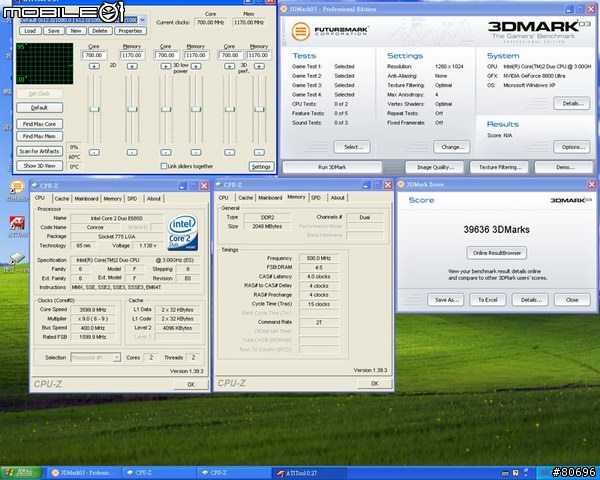
Task: Open the 3DMark desktop shortcut icon
Action: click(x=17, y=187)
